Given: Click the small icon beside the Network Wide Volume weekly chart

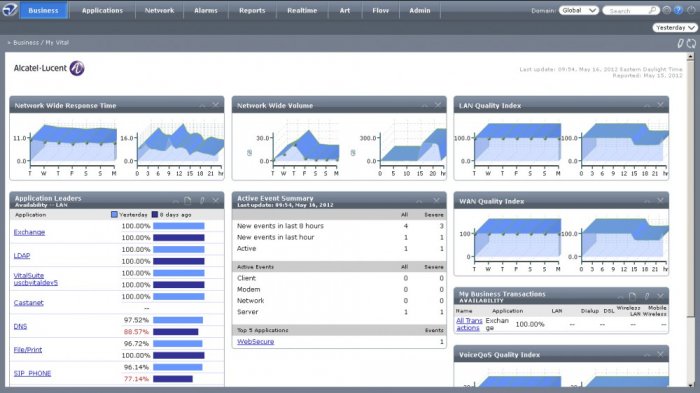Looking at the screenshot, I should tap(250, 153).
